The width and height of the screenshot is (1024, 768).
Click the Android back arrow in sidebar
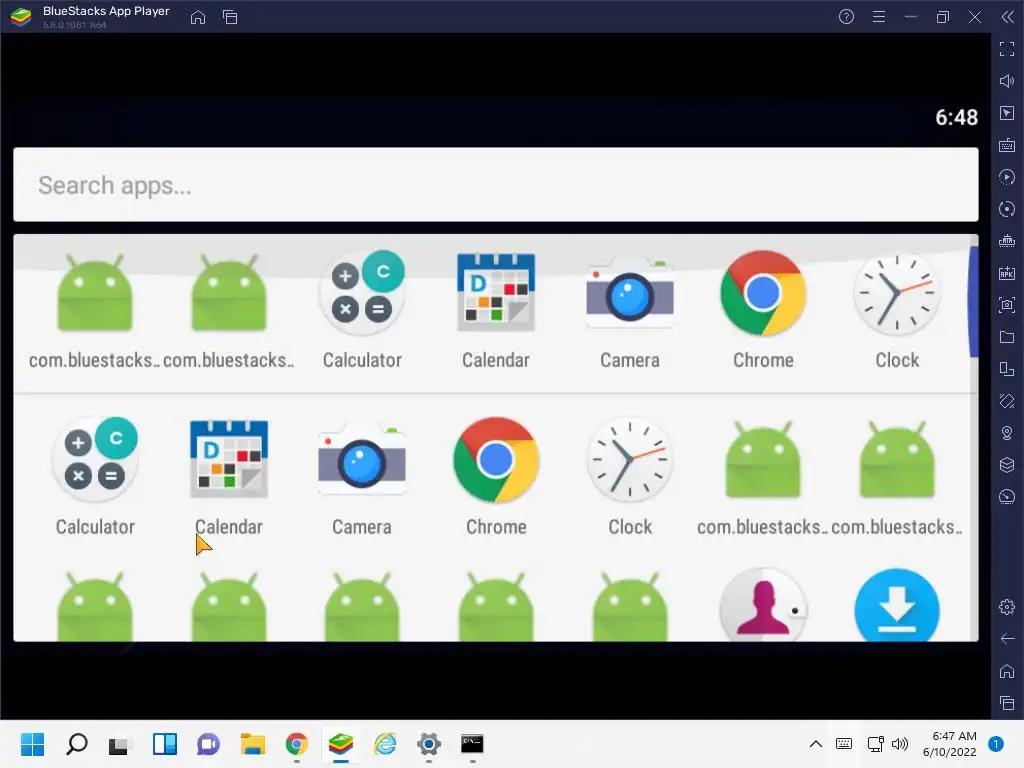pyautogui.click(x=1007, y=639)
